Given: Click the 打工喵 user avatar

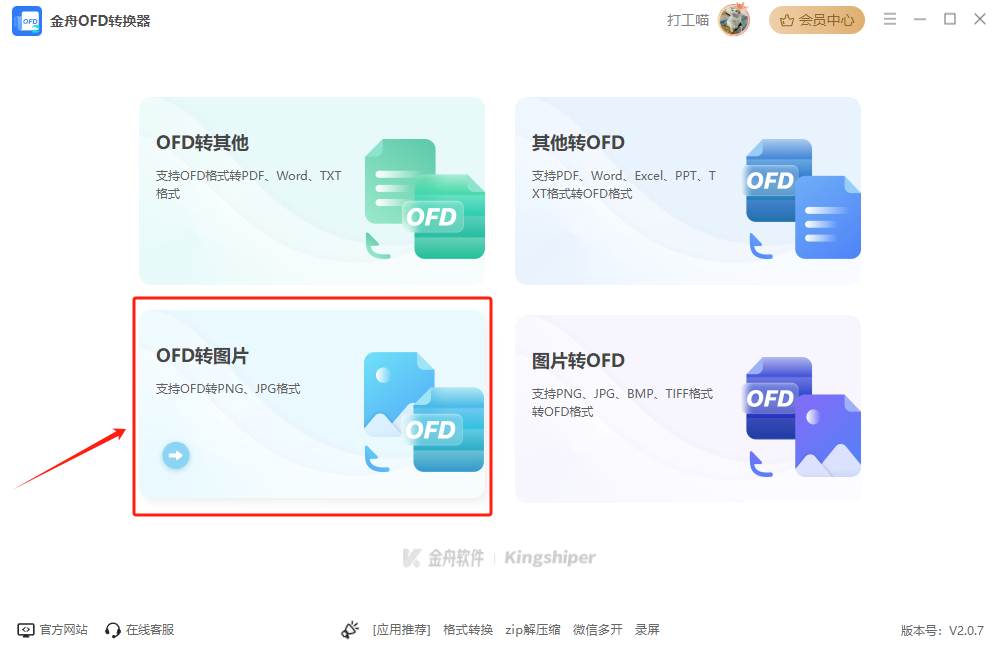Looking at the screenshot, I should tap(735, 19).
